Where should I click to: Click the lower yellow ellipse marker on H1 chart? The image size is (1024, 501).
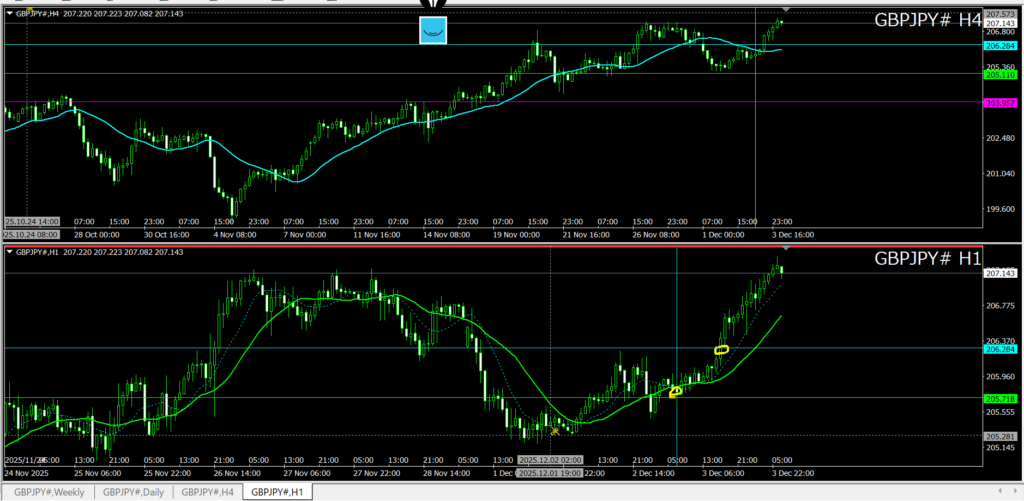(x=676, y=391)
